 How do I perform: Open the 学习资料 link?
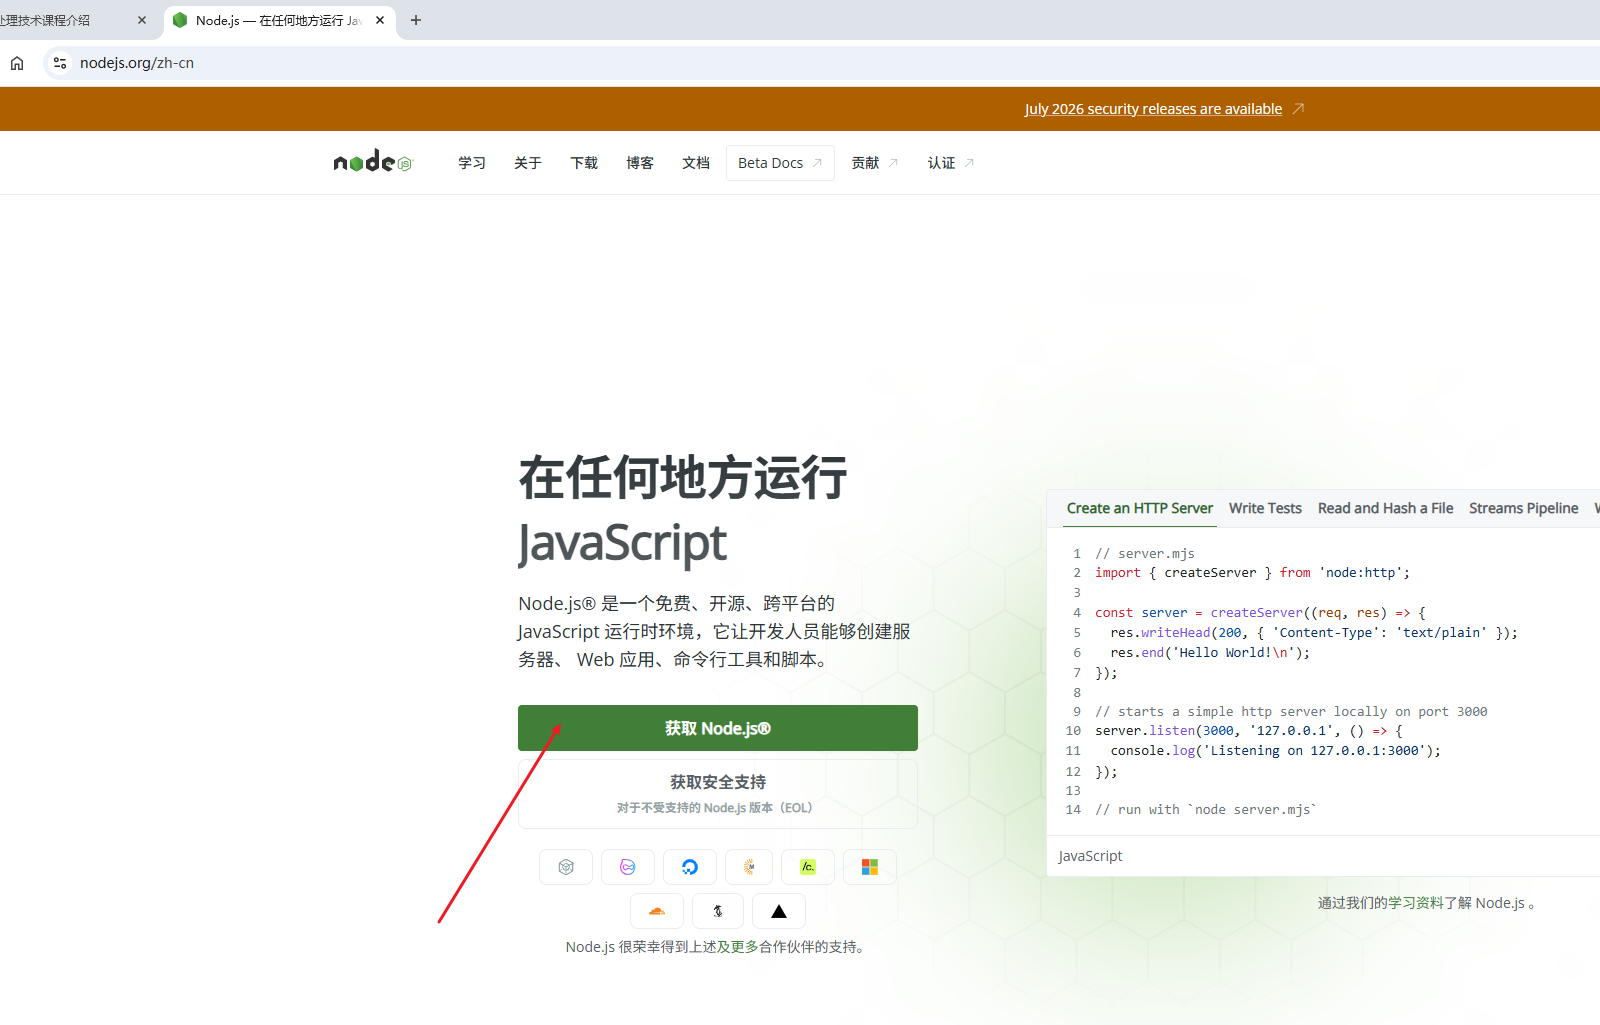1415,903
